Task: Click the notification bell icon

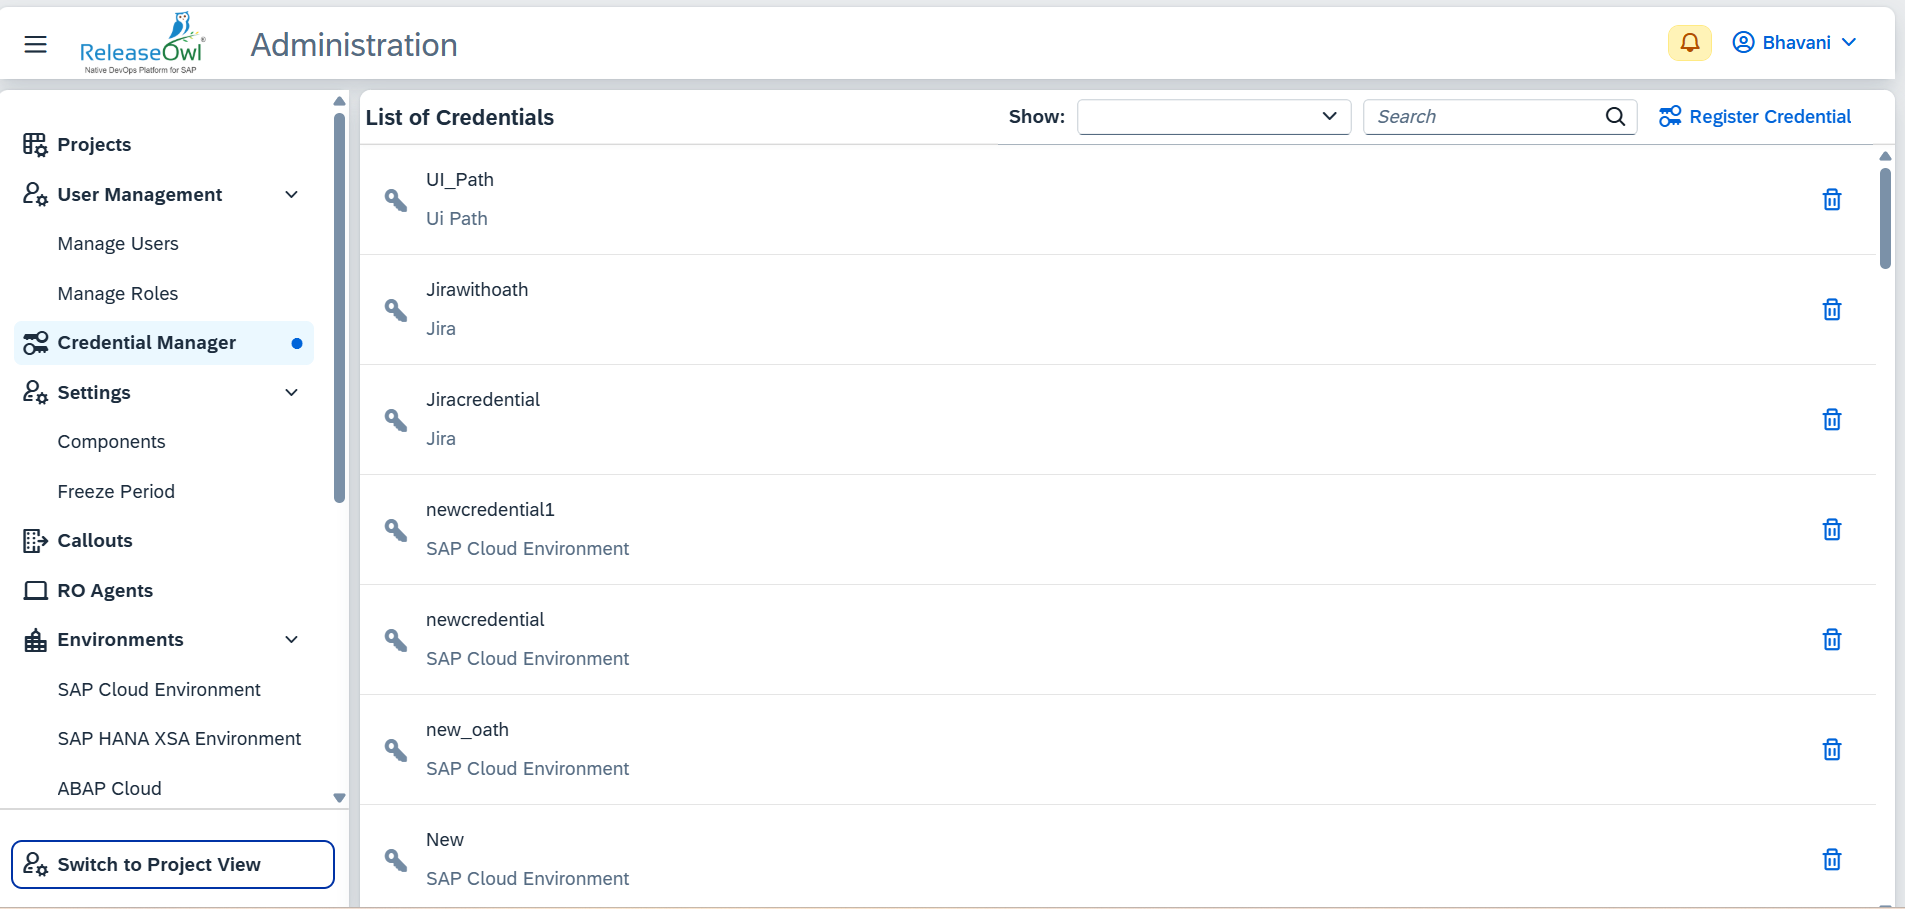Action: click(x=1689, y=43)
